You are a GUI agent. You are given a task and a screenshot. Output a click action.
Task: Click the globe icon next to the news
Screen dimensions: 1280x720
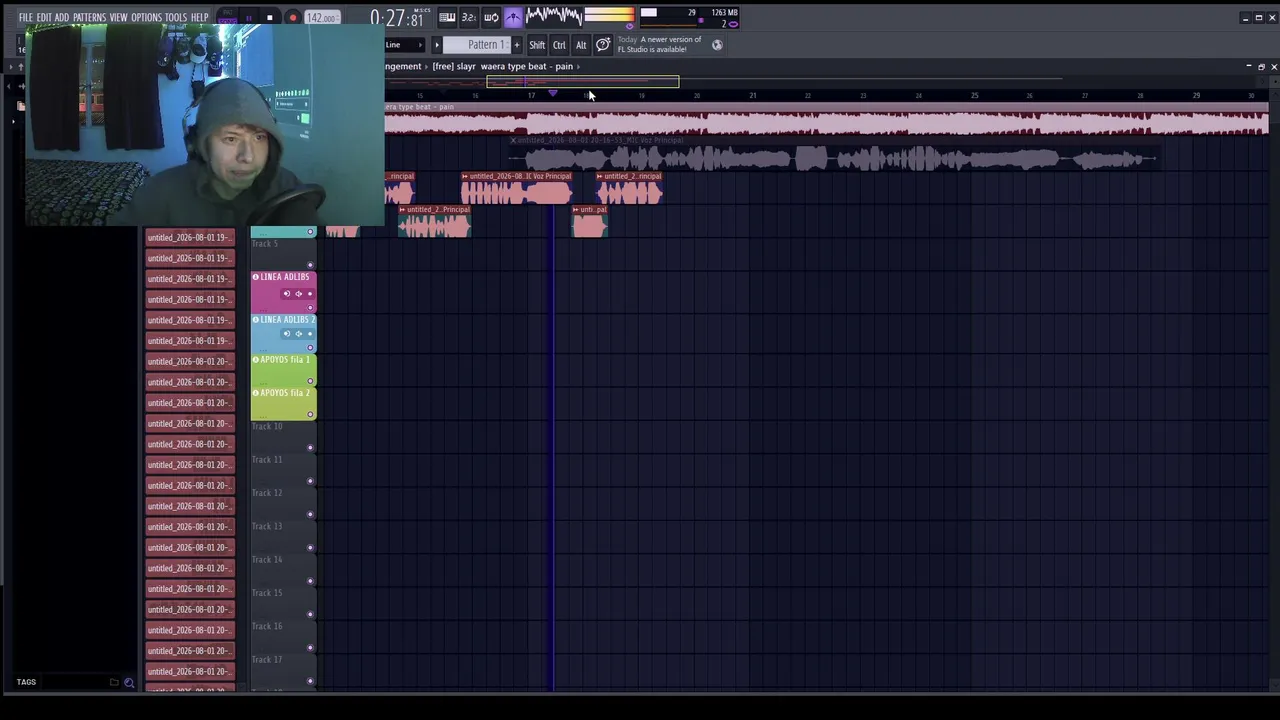717,45
